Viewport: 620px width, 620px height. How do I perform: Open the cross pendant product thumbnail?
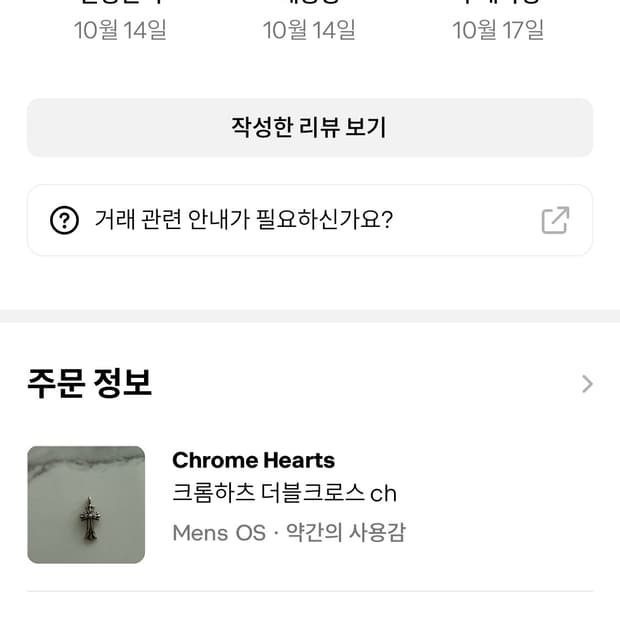click(86, 504)
